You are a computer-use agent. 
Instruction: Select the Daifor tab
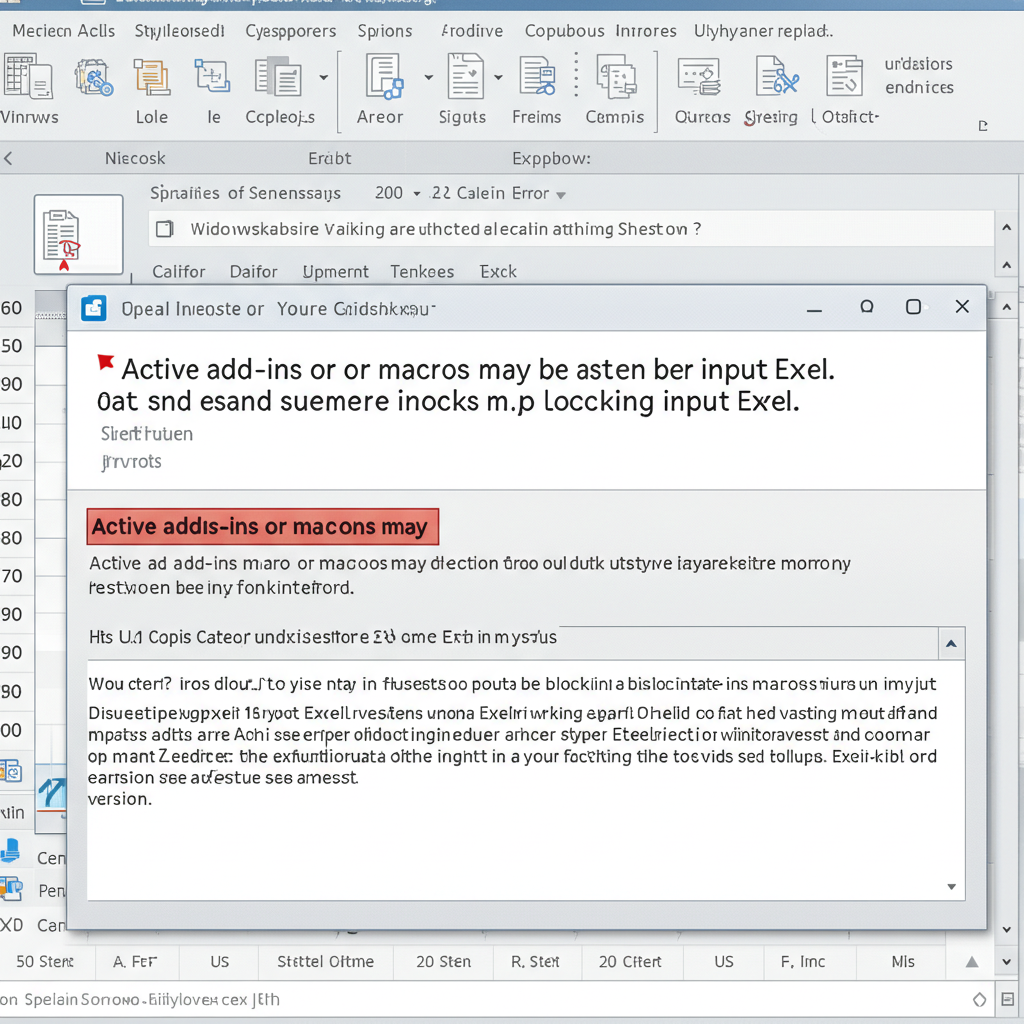pyautogui.click(x=253, y=272)
